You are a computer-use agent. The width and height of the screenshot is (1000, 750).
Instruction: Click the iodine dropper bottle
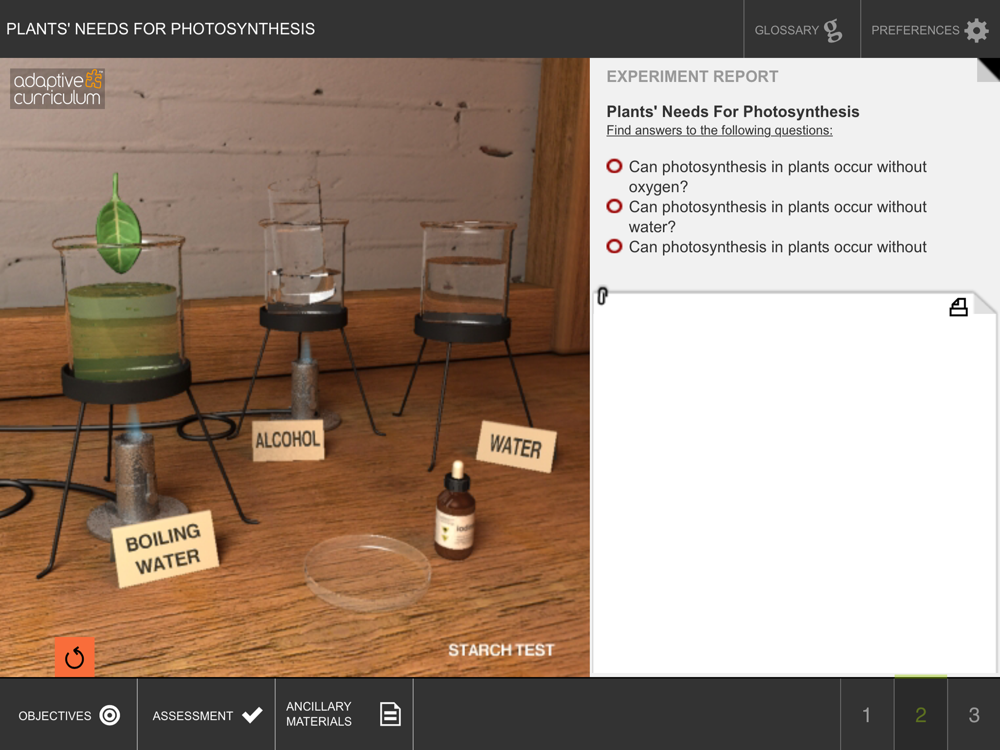click(455, 512)
